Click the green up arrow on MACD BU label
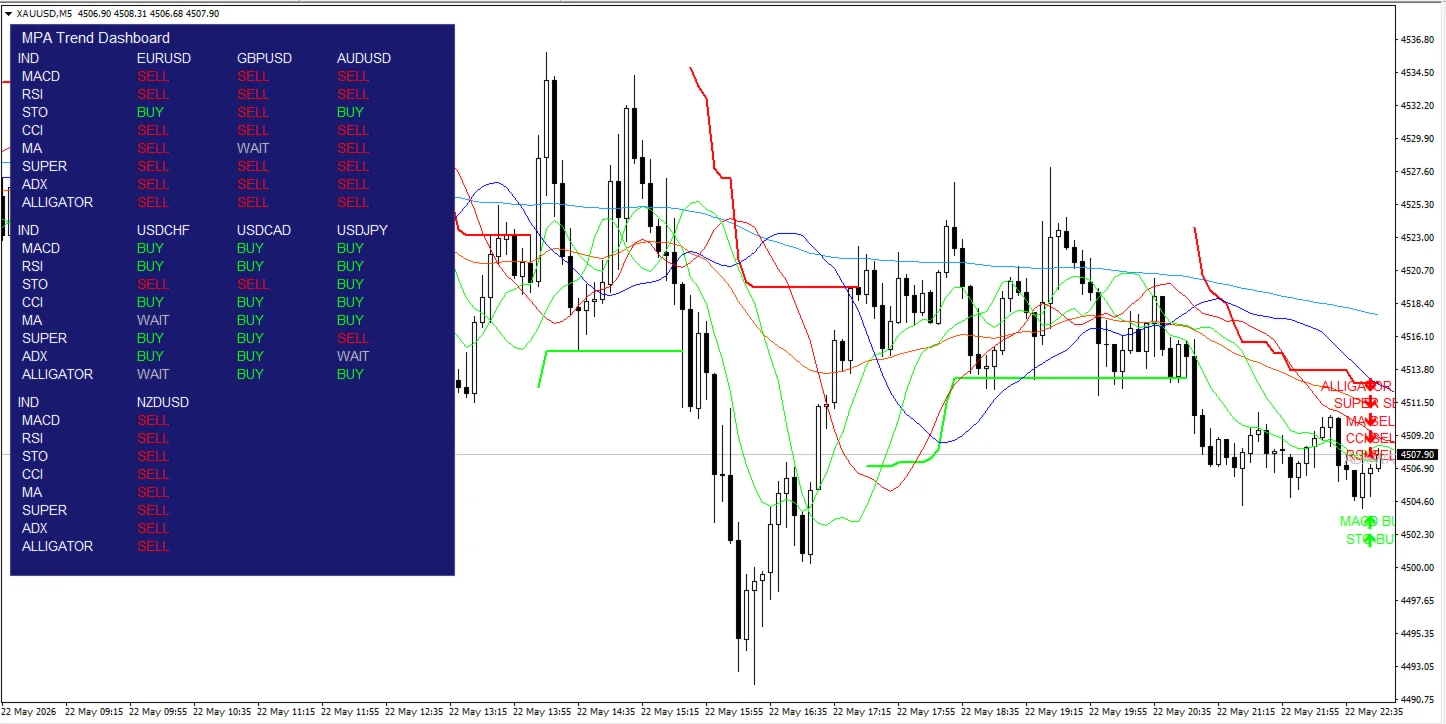1446x724 pixels. point(1370,521)
